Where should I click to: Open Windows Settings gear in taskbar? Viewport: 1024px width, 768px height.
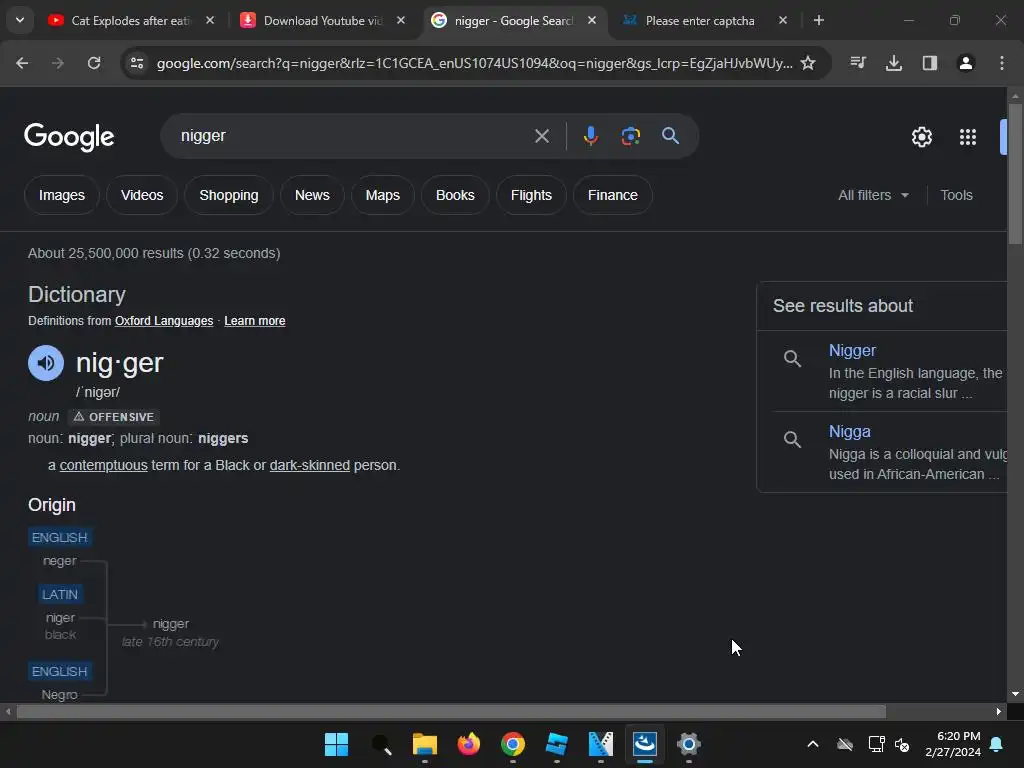pos(688,744)
